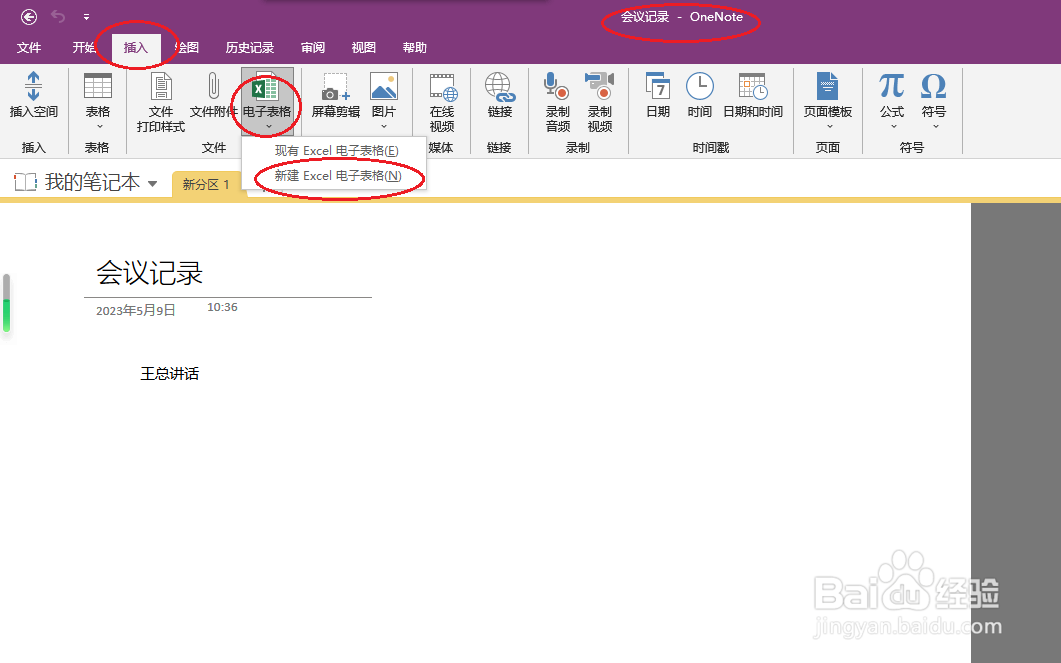1061x663 pixels.
Task: Expand the 页面模板 dropdown arrow
Action: [x=830, y=127]
